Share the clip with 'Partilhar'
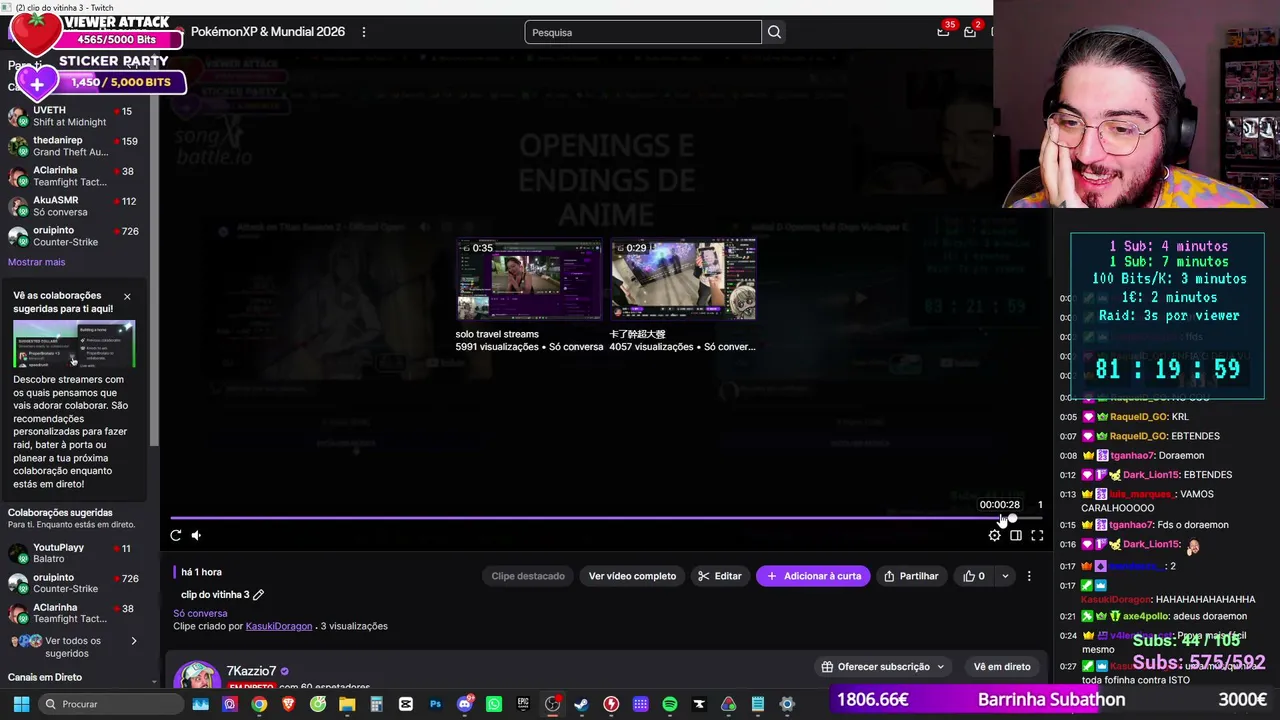The width and height of the screenshot is (1280, 720). 911,576
